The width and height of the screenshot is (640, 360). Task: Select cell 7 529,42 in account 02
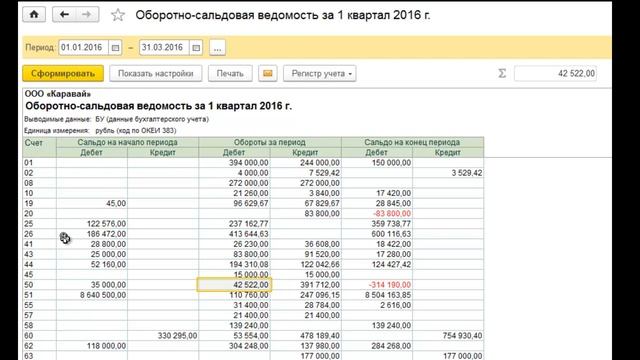pos(305,173)
